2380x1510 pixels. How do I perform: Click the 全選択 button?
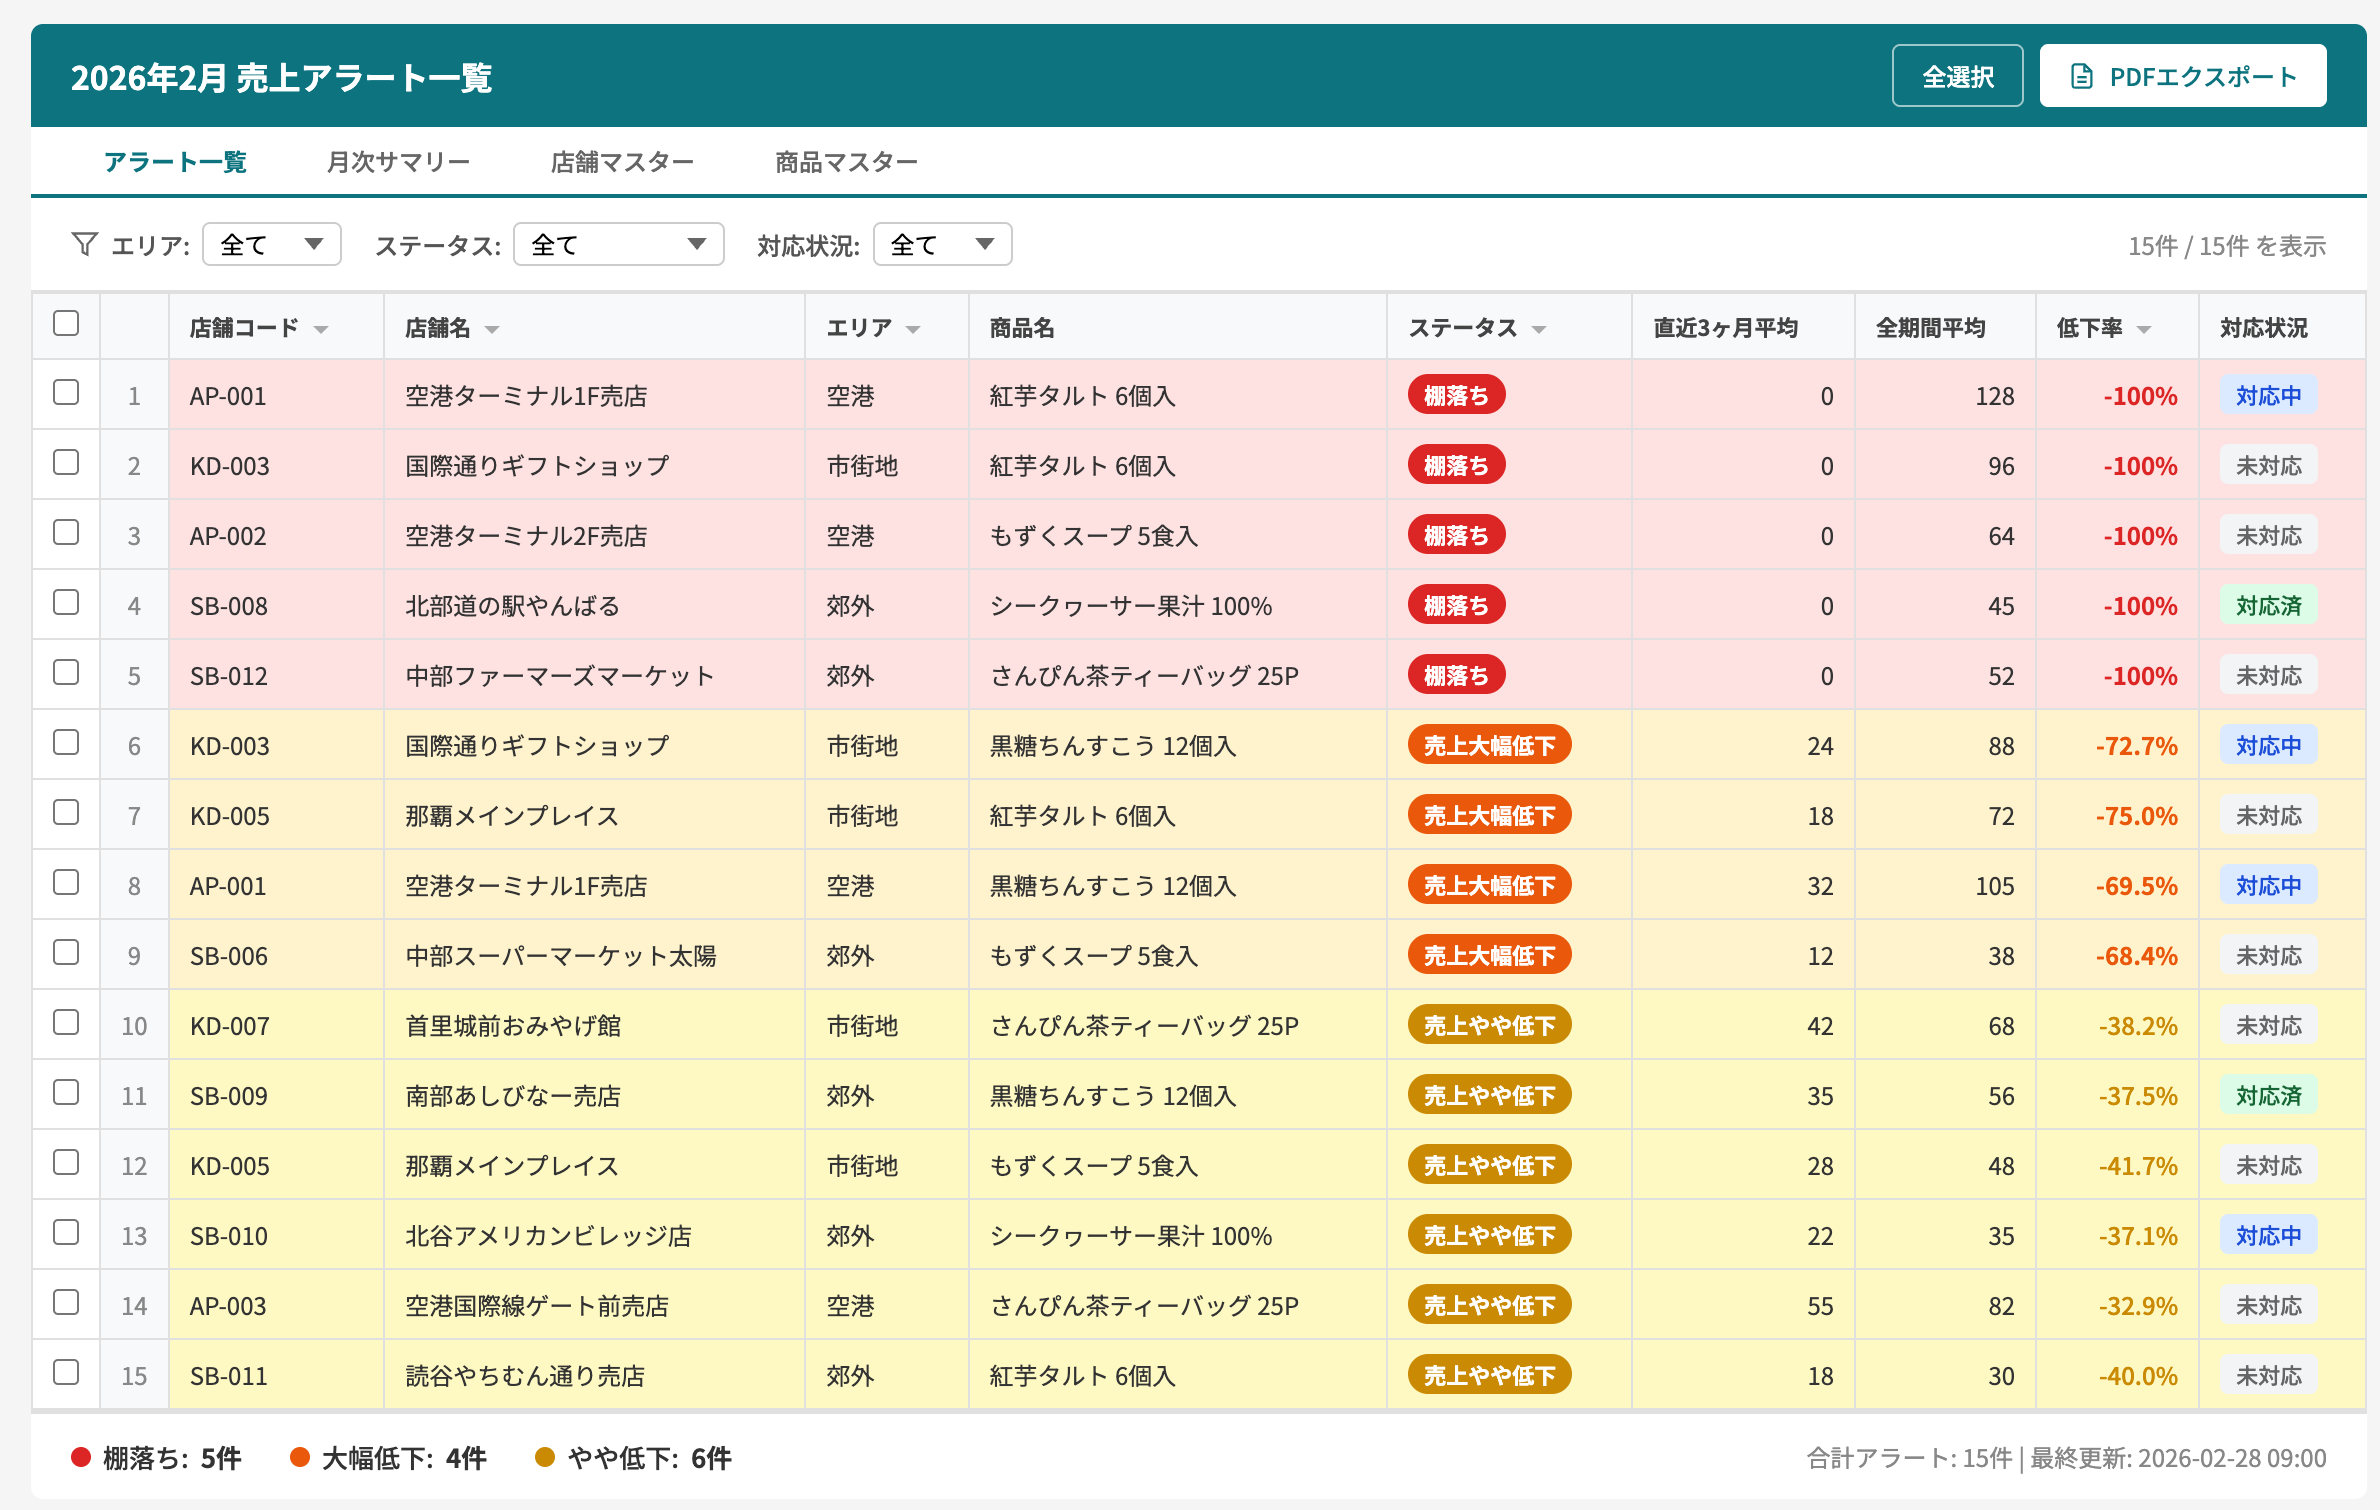[x=1956, y=74]
